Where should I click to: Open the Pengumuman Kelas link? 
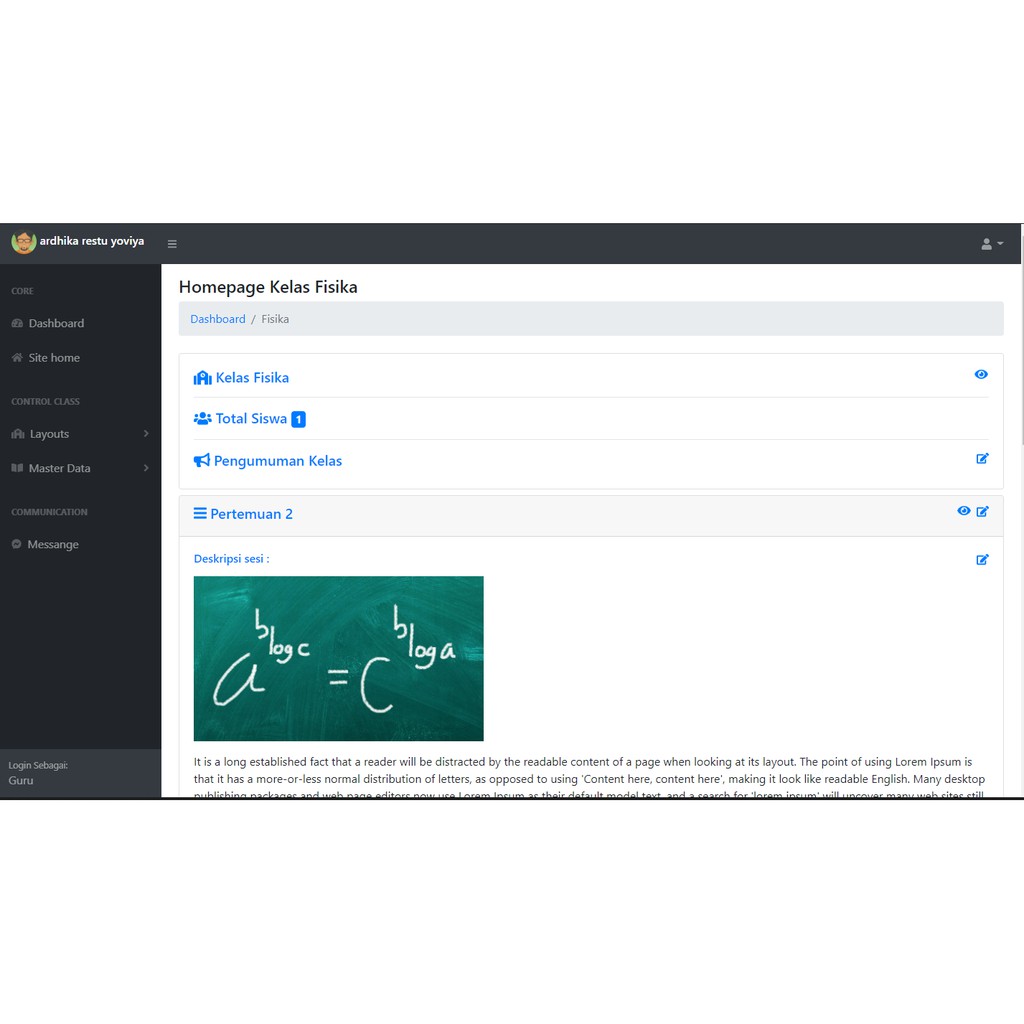point(278,461)
